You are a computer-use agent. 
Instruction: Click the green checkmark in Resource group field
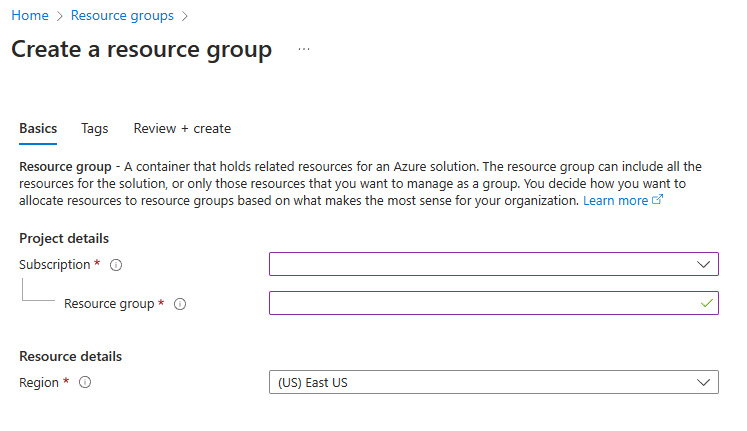pos(707,303)
